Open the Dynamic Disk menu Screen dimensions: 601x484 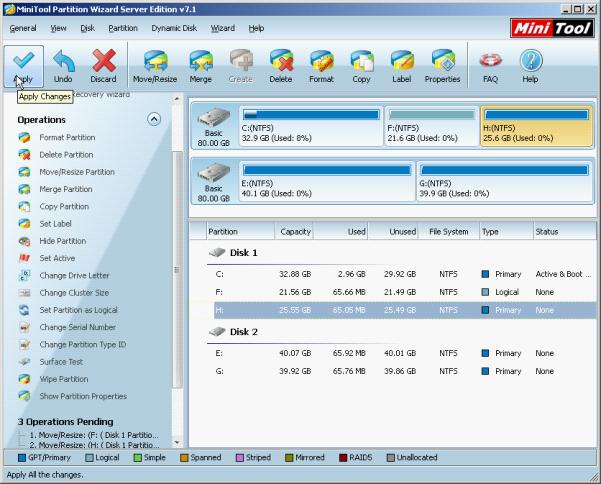tap(174, 28)
